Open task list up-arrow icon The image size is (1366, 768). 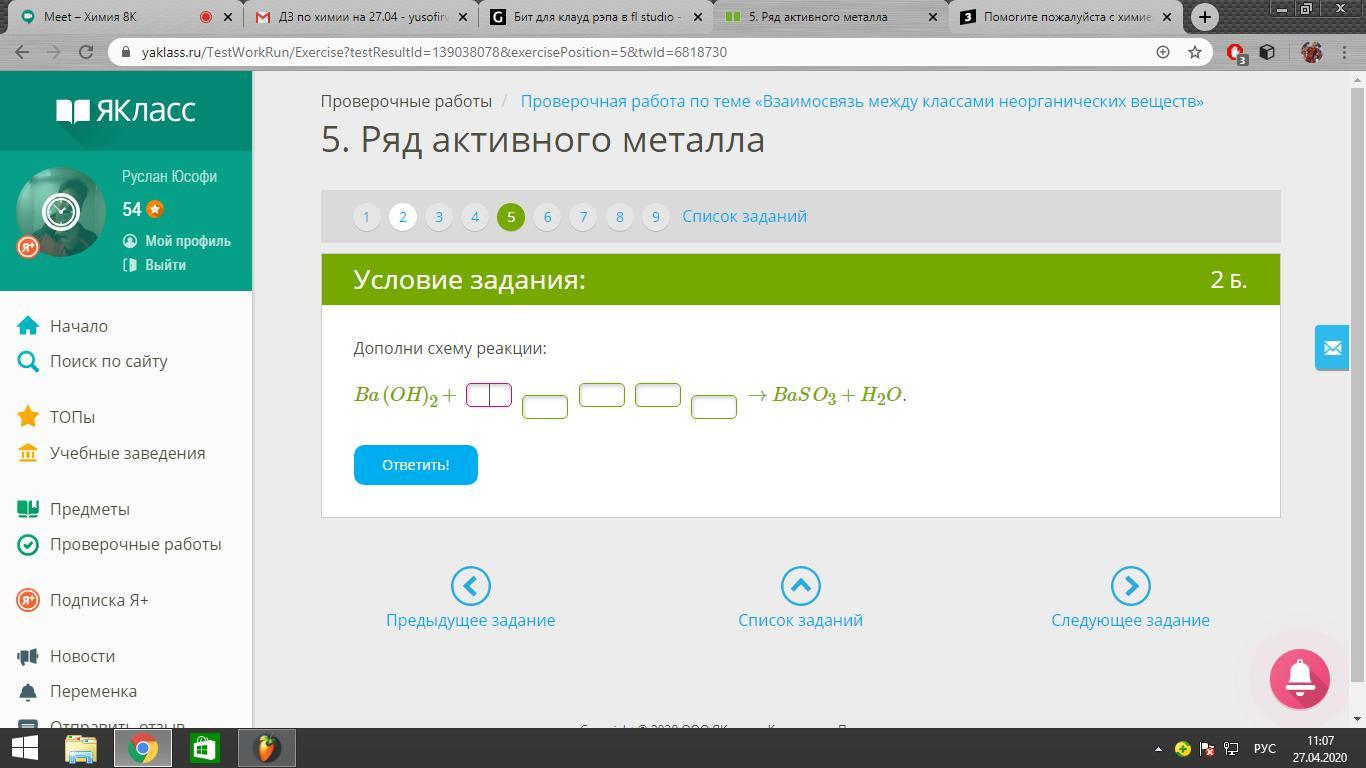coord(800,586)
